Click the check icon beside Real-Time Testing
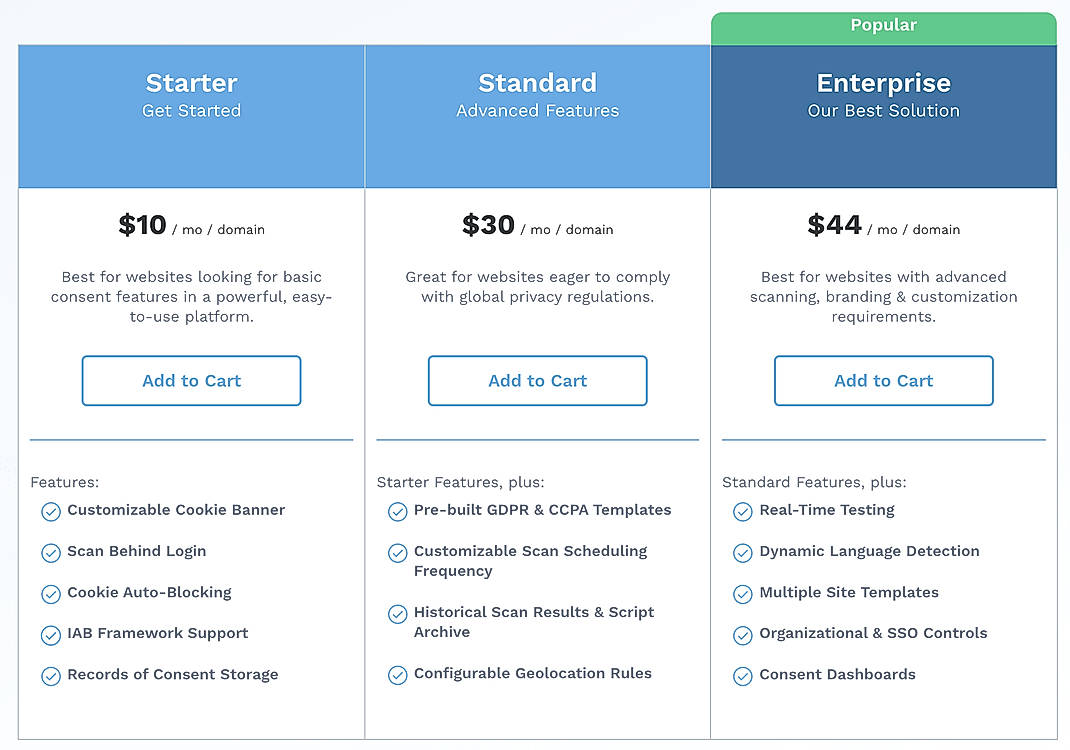 pyautogui.click(x=743, y=511)
